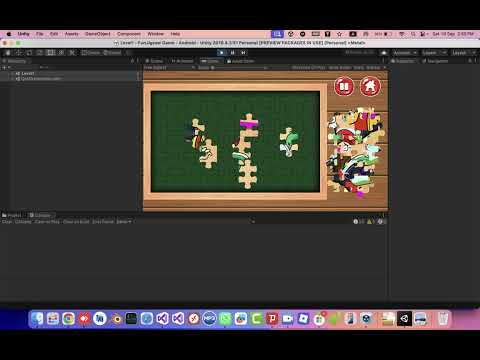
Task: Open the Hierarchy panel options menu
Action: (138, 61)
